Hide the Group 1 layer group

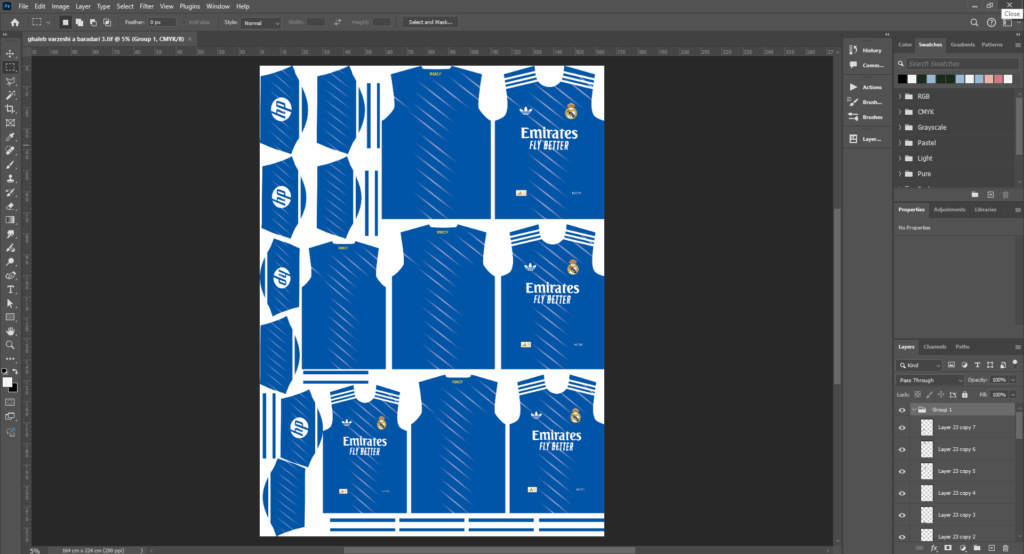902,410
